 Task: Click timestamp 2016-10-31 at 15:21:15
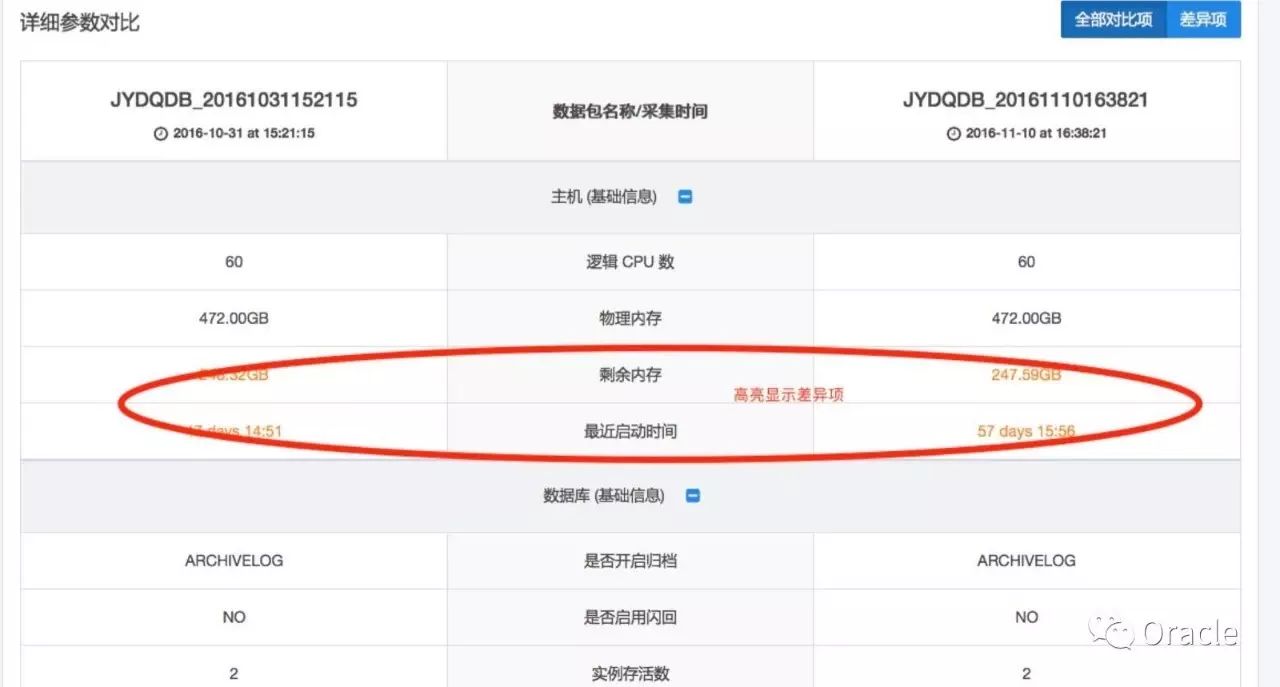[x=243, y=133]
